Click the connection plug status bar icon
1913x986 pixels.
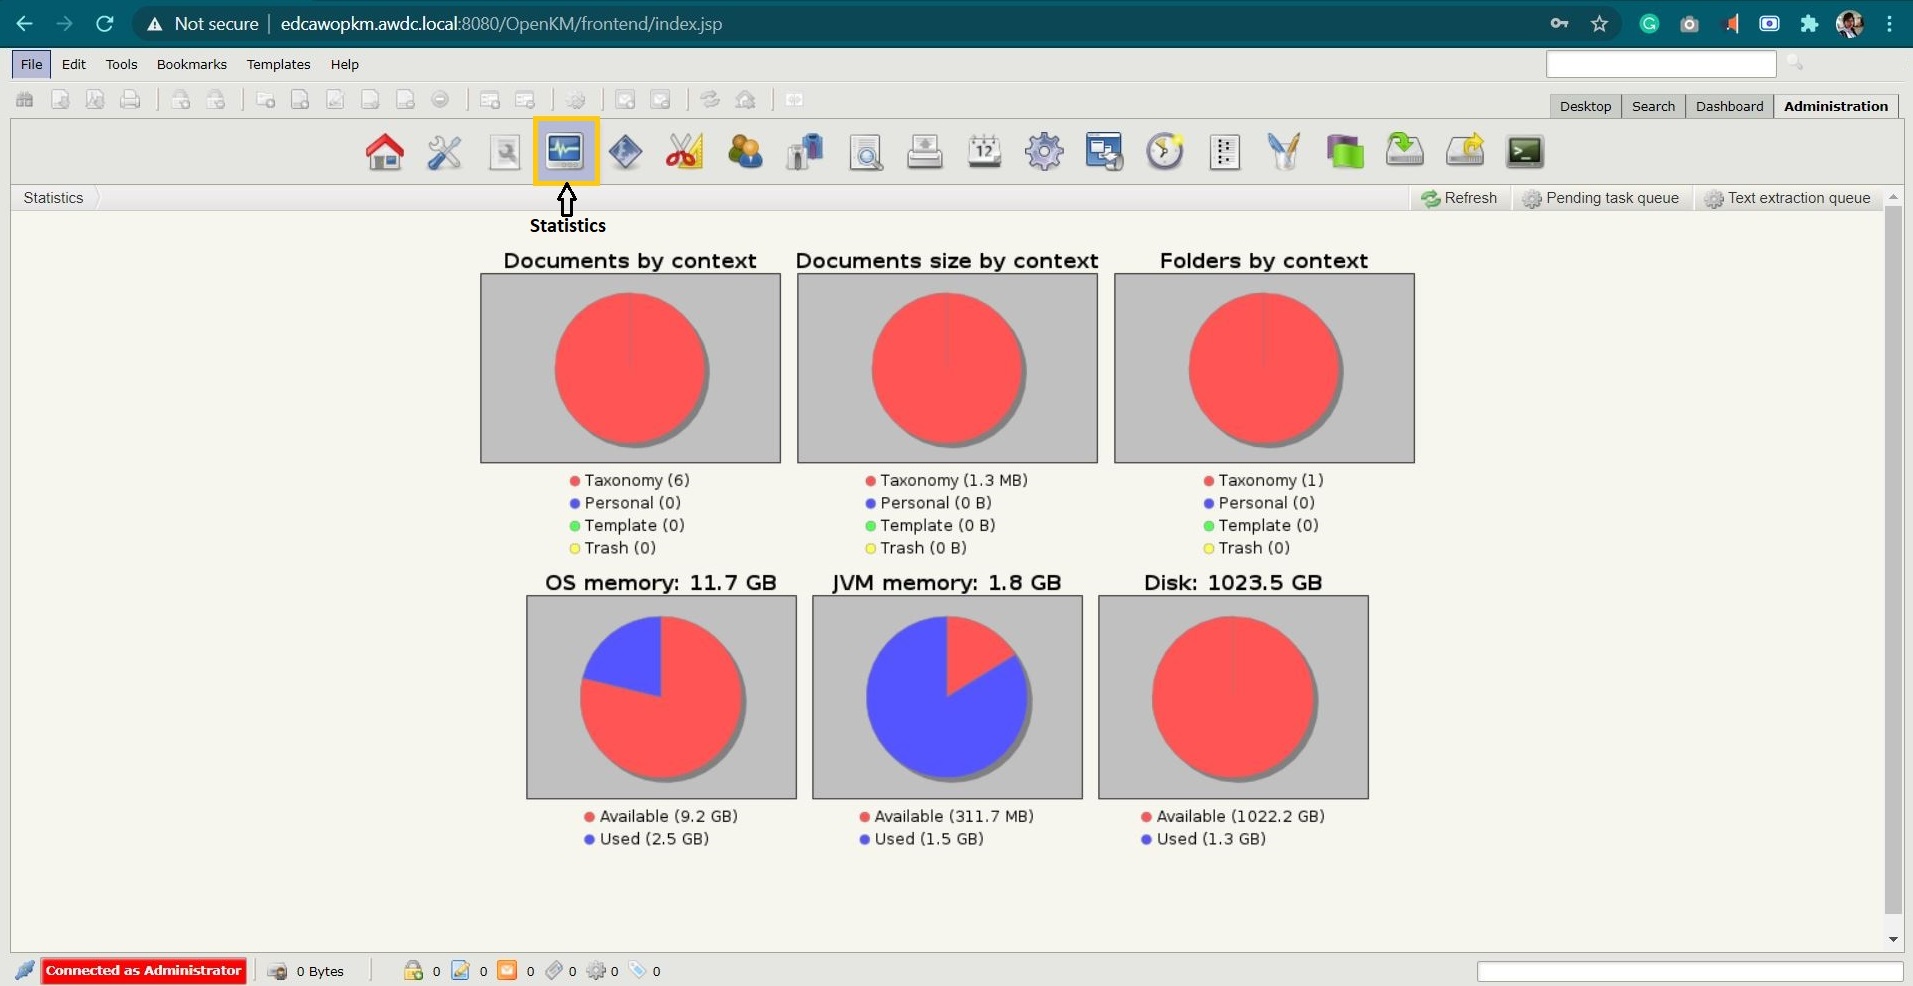[x=25, y=970]
